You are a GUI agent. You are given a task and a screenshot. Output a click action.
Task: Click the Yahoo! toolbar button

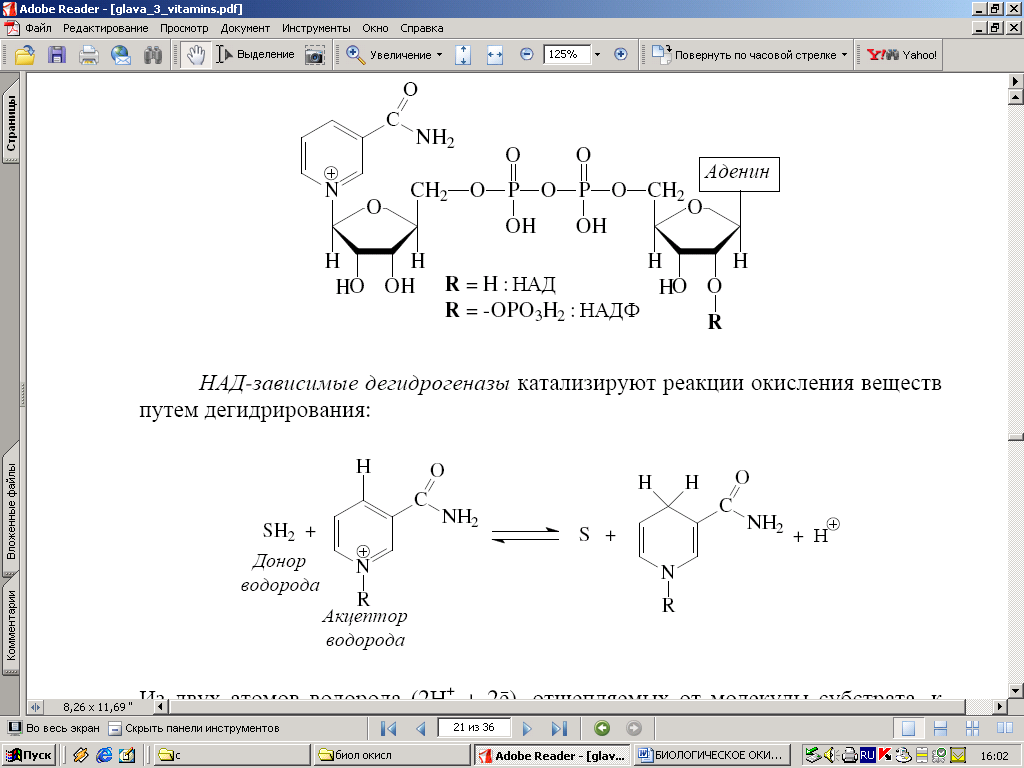click(x=902, y=55)
